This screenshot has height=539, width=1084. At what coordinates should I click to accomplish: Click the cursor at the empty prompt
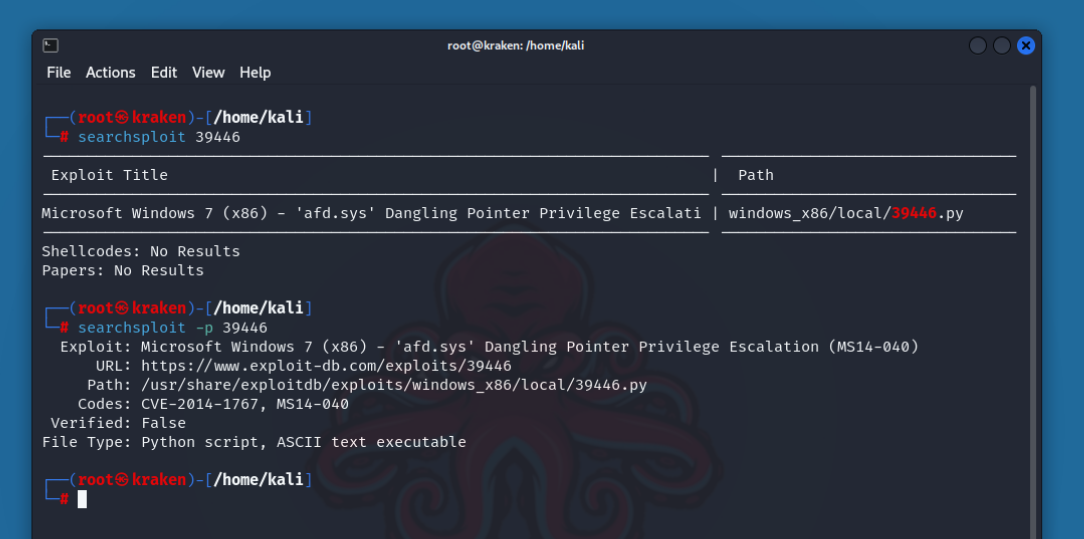(x=82, y=499)
